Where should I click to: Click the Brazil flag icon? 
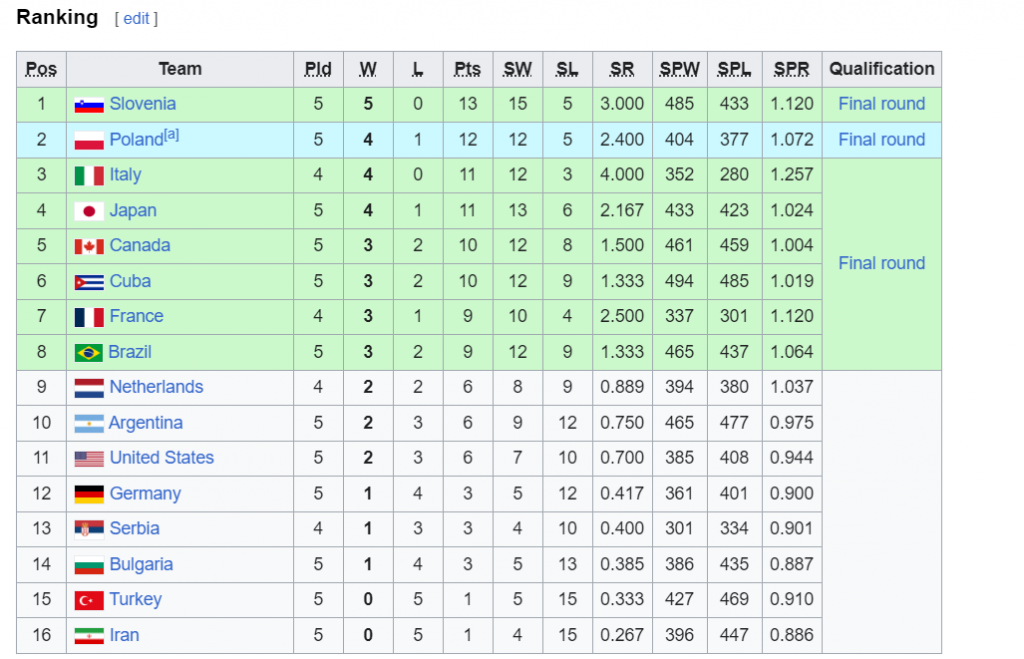click(88, 353)
